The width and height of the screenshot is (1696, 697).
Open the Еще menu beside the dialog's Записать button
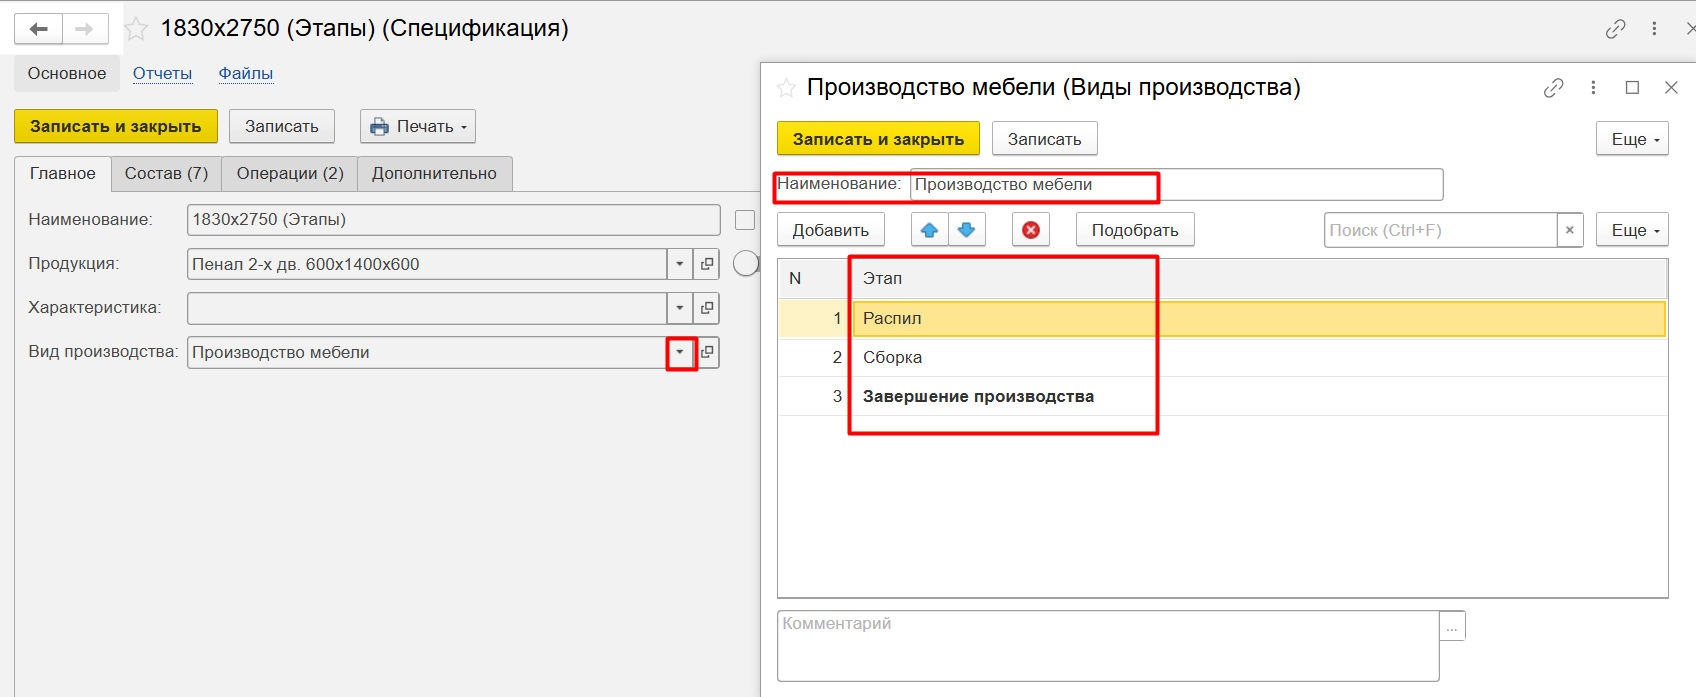click(x=1632, y=139)
